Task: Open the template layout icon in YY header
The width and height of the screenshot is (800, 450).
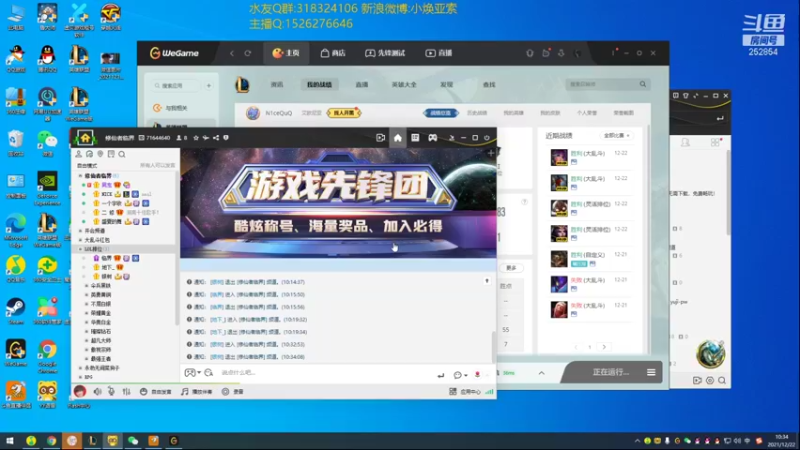Action: click(415, 138)
